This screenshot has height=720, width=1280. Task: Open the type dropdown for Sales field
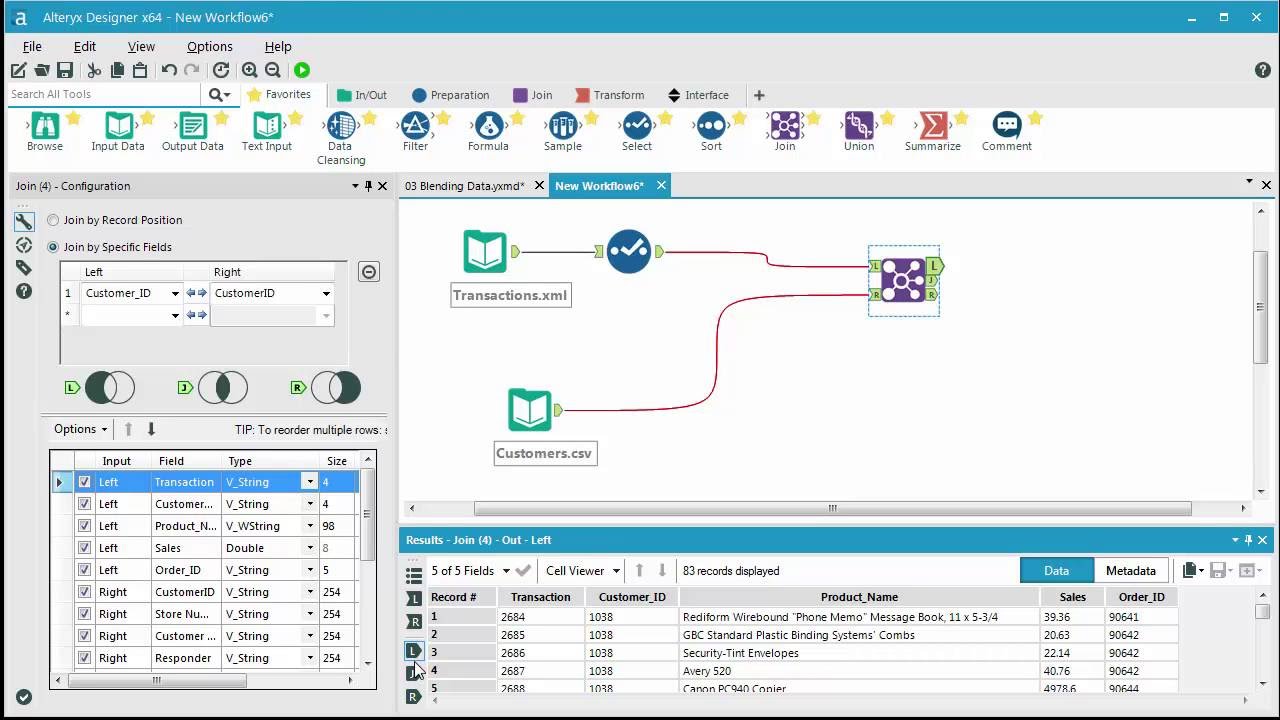310,548
